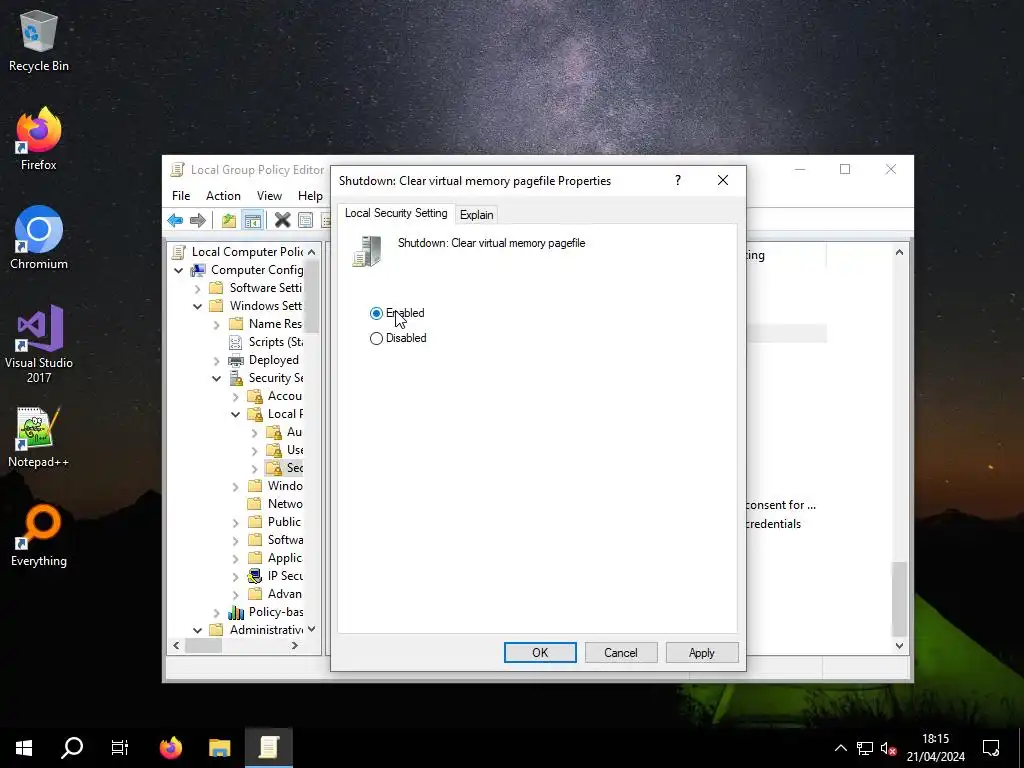Expand the Account Policies node
Screen dimensions: 1024x768
click(235, 396)
